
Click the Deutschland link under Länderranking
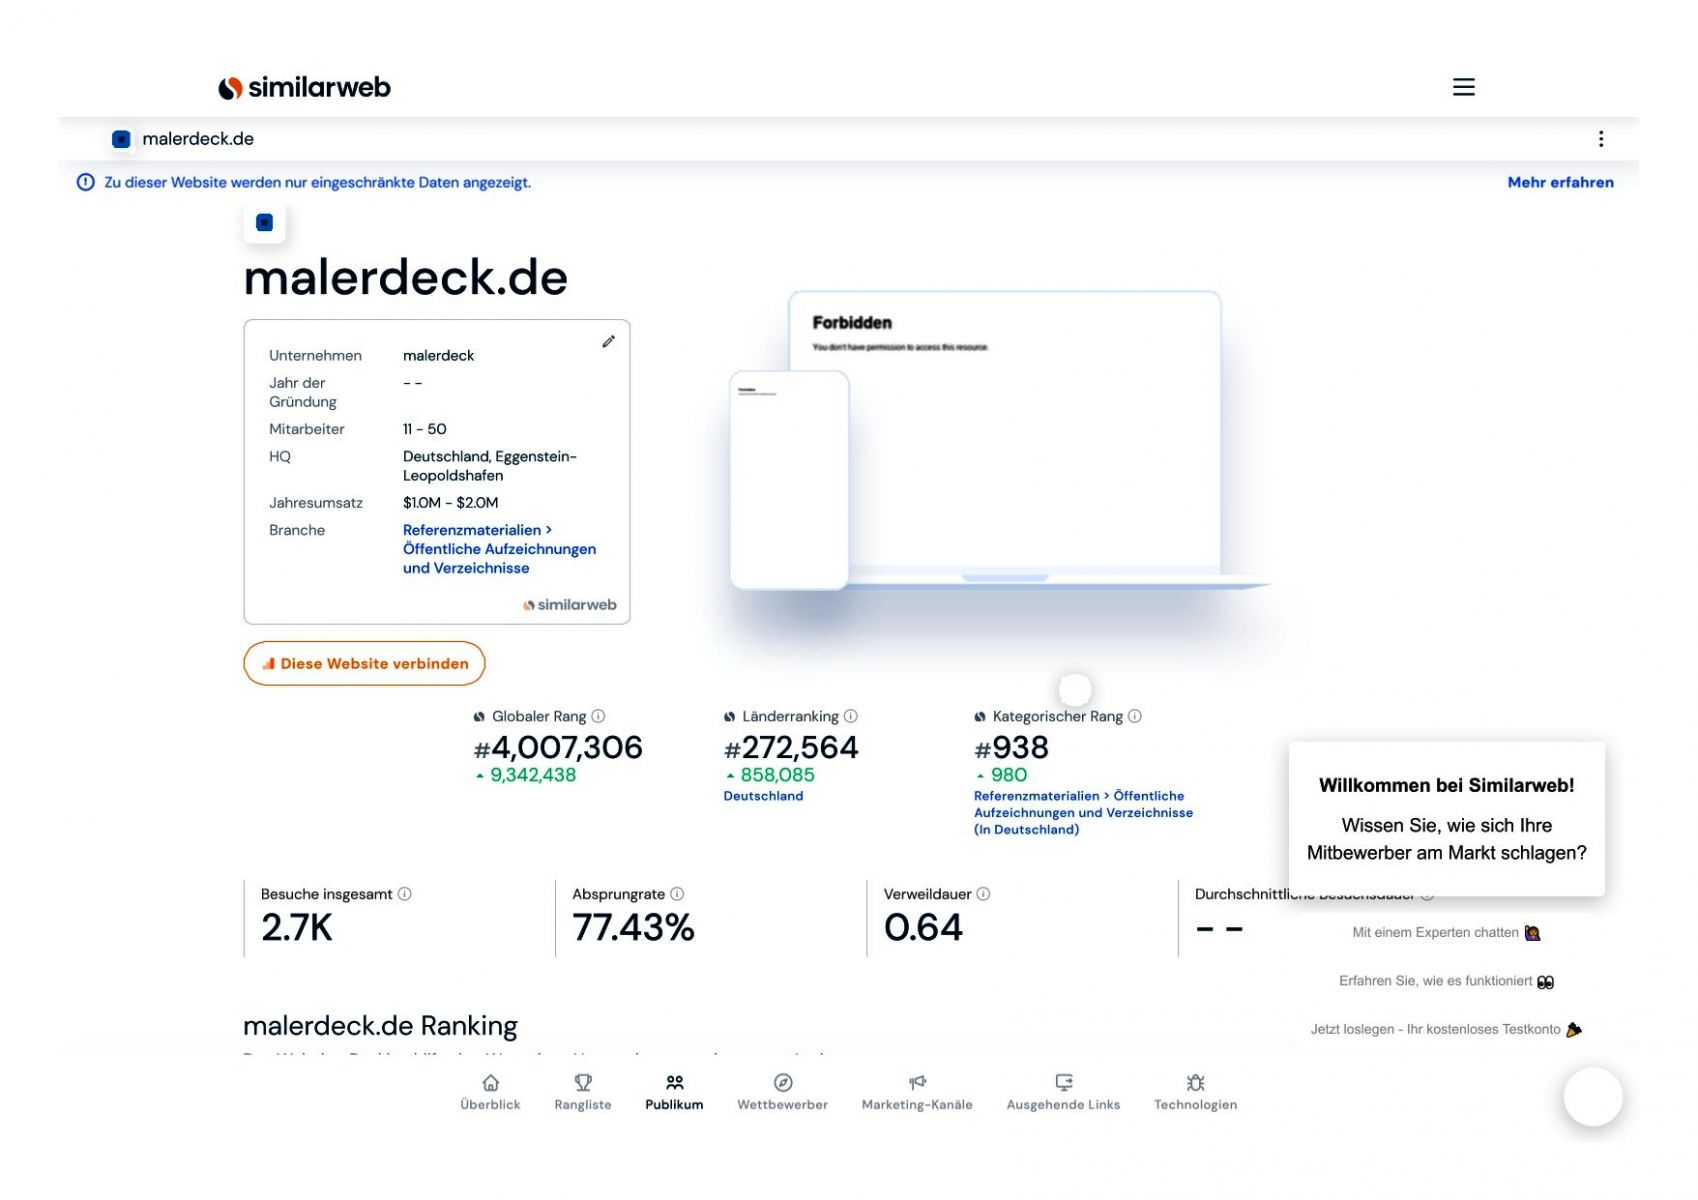(763, 796)
